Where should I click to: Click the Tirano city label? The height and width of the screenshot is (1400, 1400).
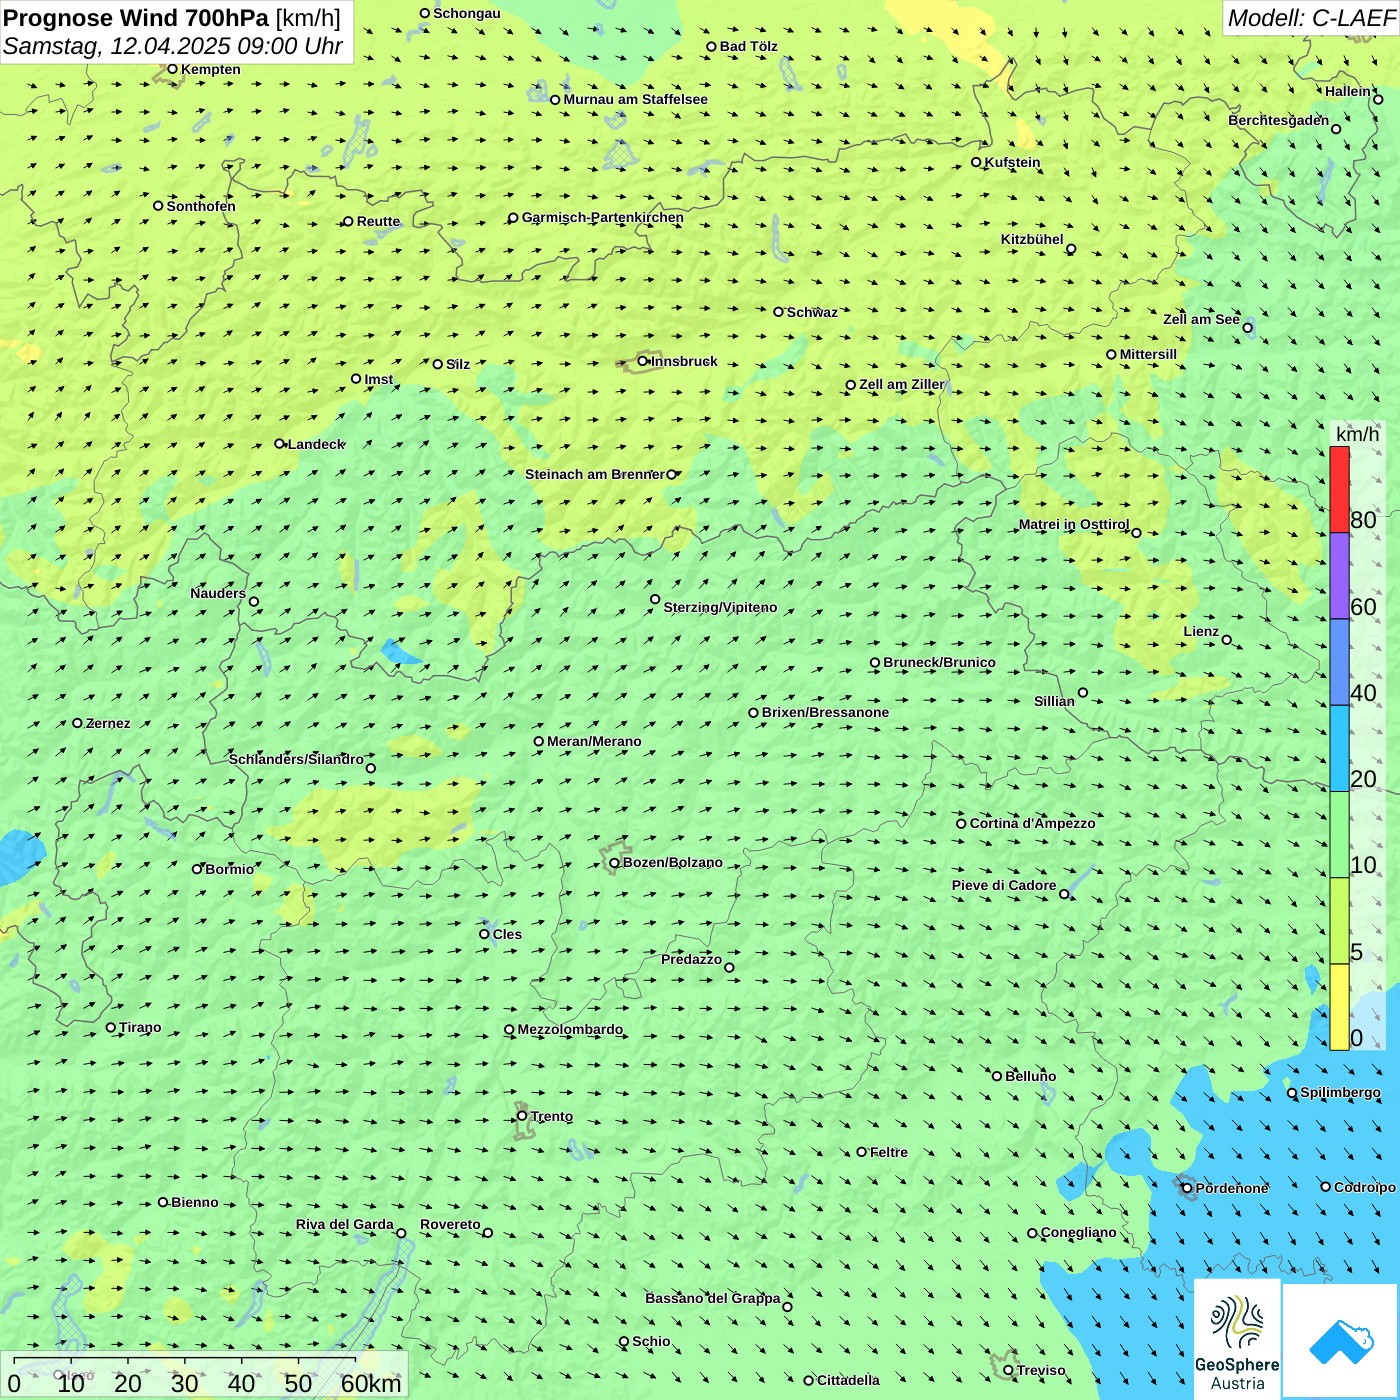pyautogui.click(x=140, y=1027)
